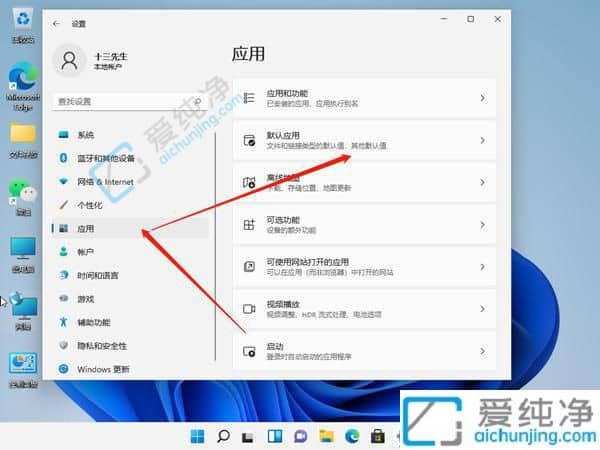
Task: Select 应用 (Apps) in the sidebar
Action: [x=130, y=228]
